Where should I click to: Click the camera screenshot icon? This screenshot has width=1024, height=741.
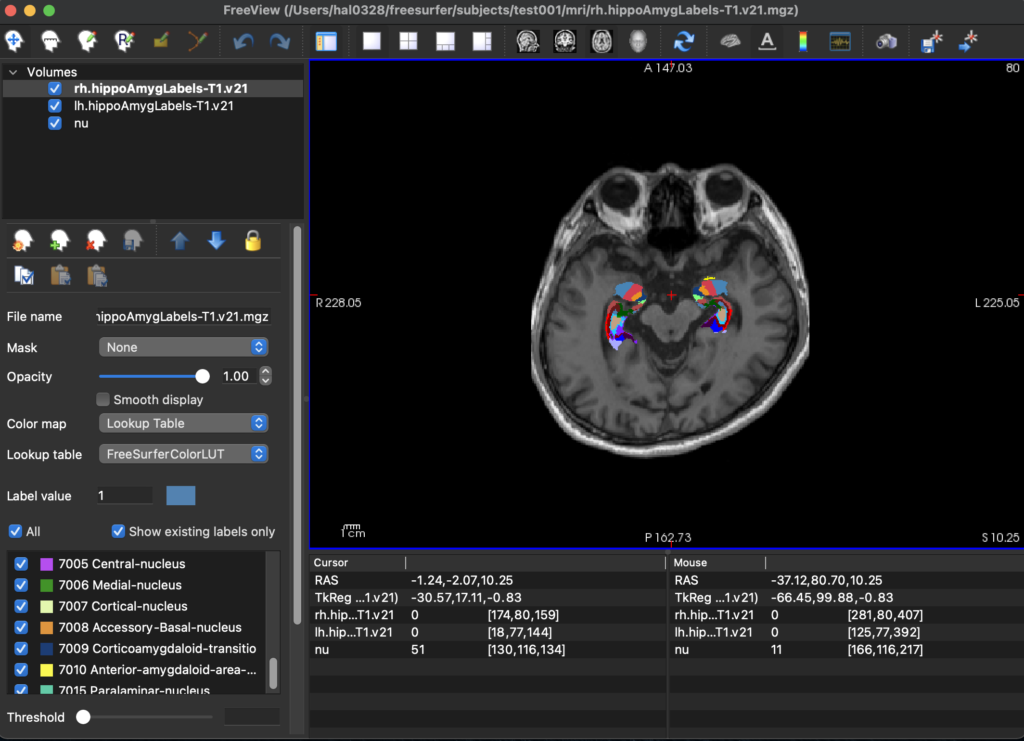point(886,41)
